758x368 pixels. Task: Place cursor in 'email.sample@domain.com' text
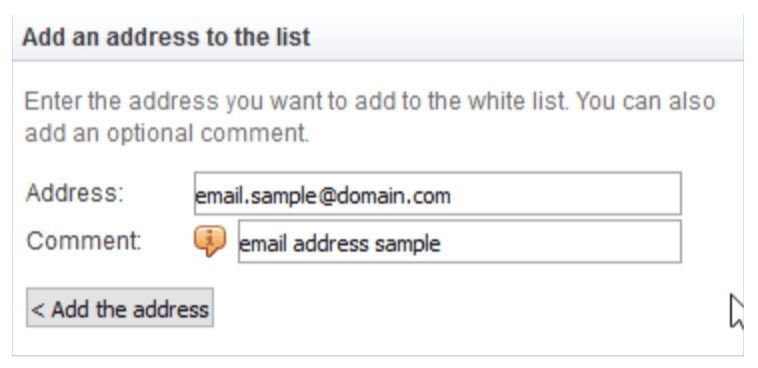[322, 196]
